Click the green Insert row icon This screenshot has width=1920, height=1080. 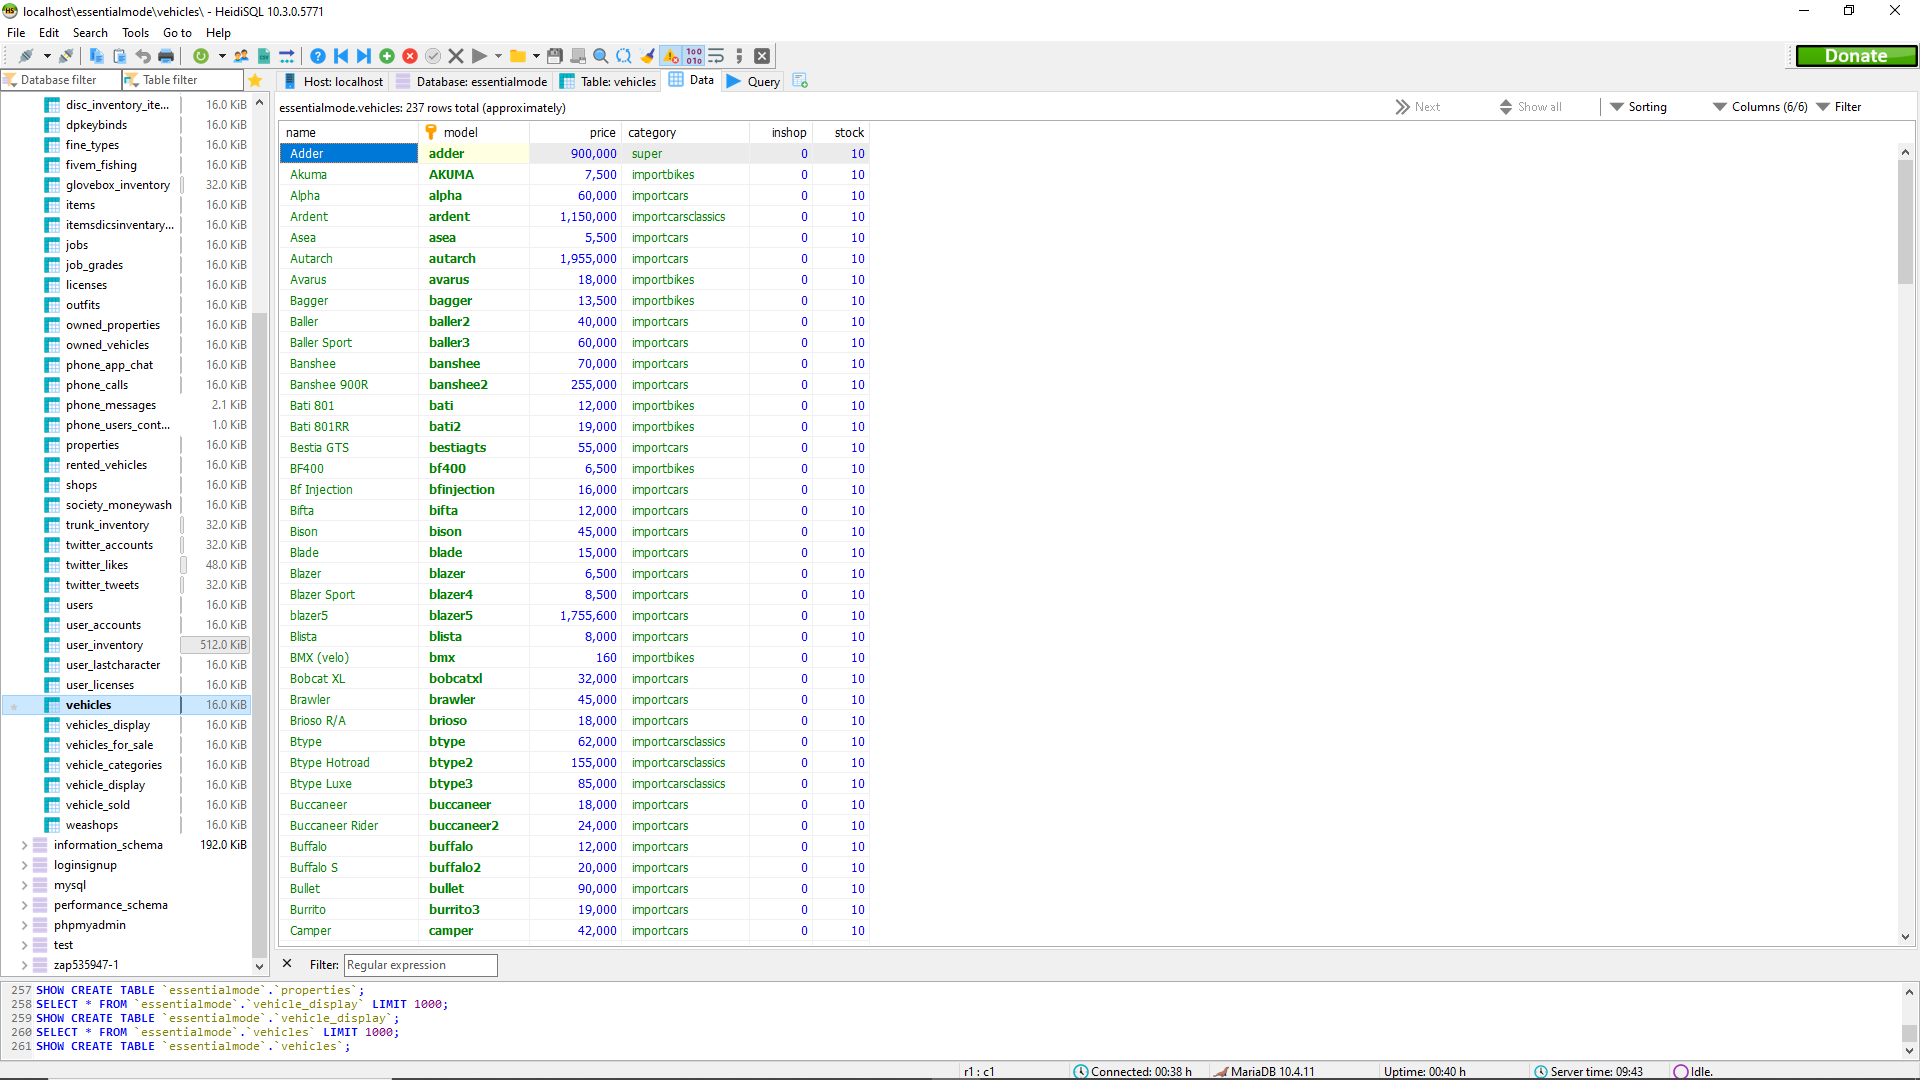click(387, 56)
